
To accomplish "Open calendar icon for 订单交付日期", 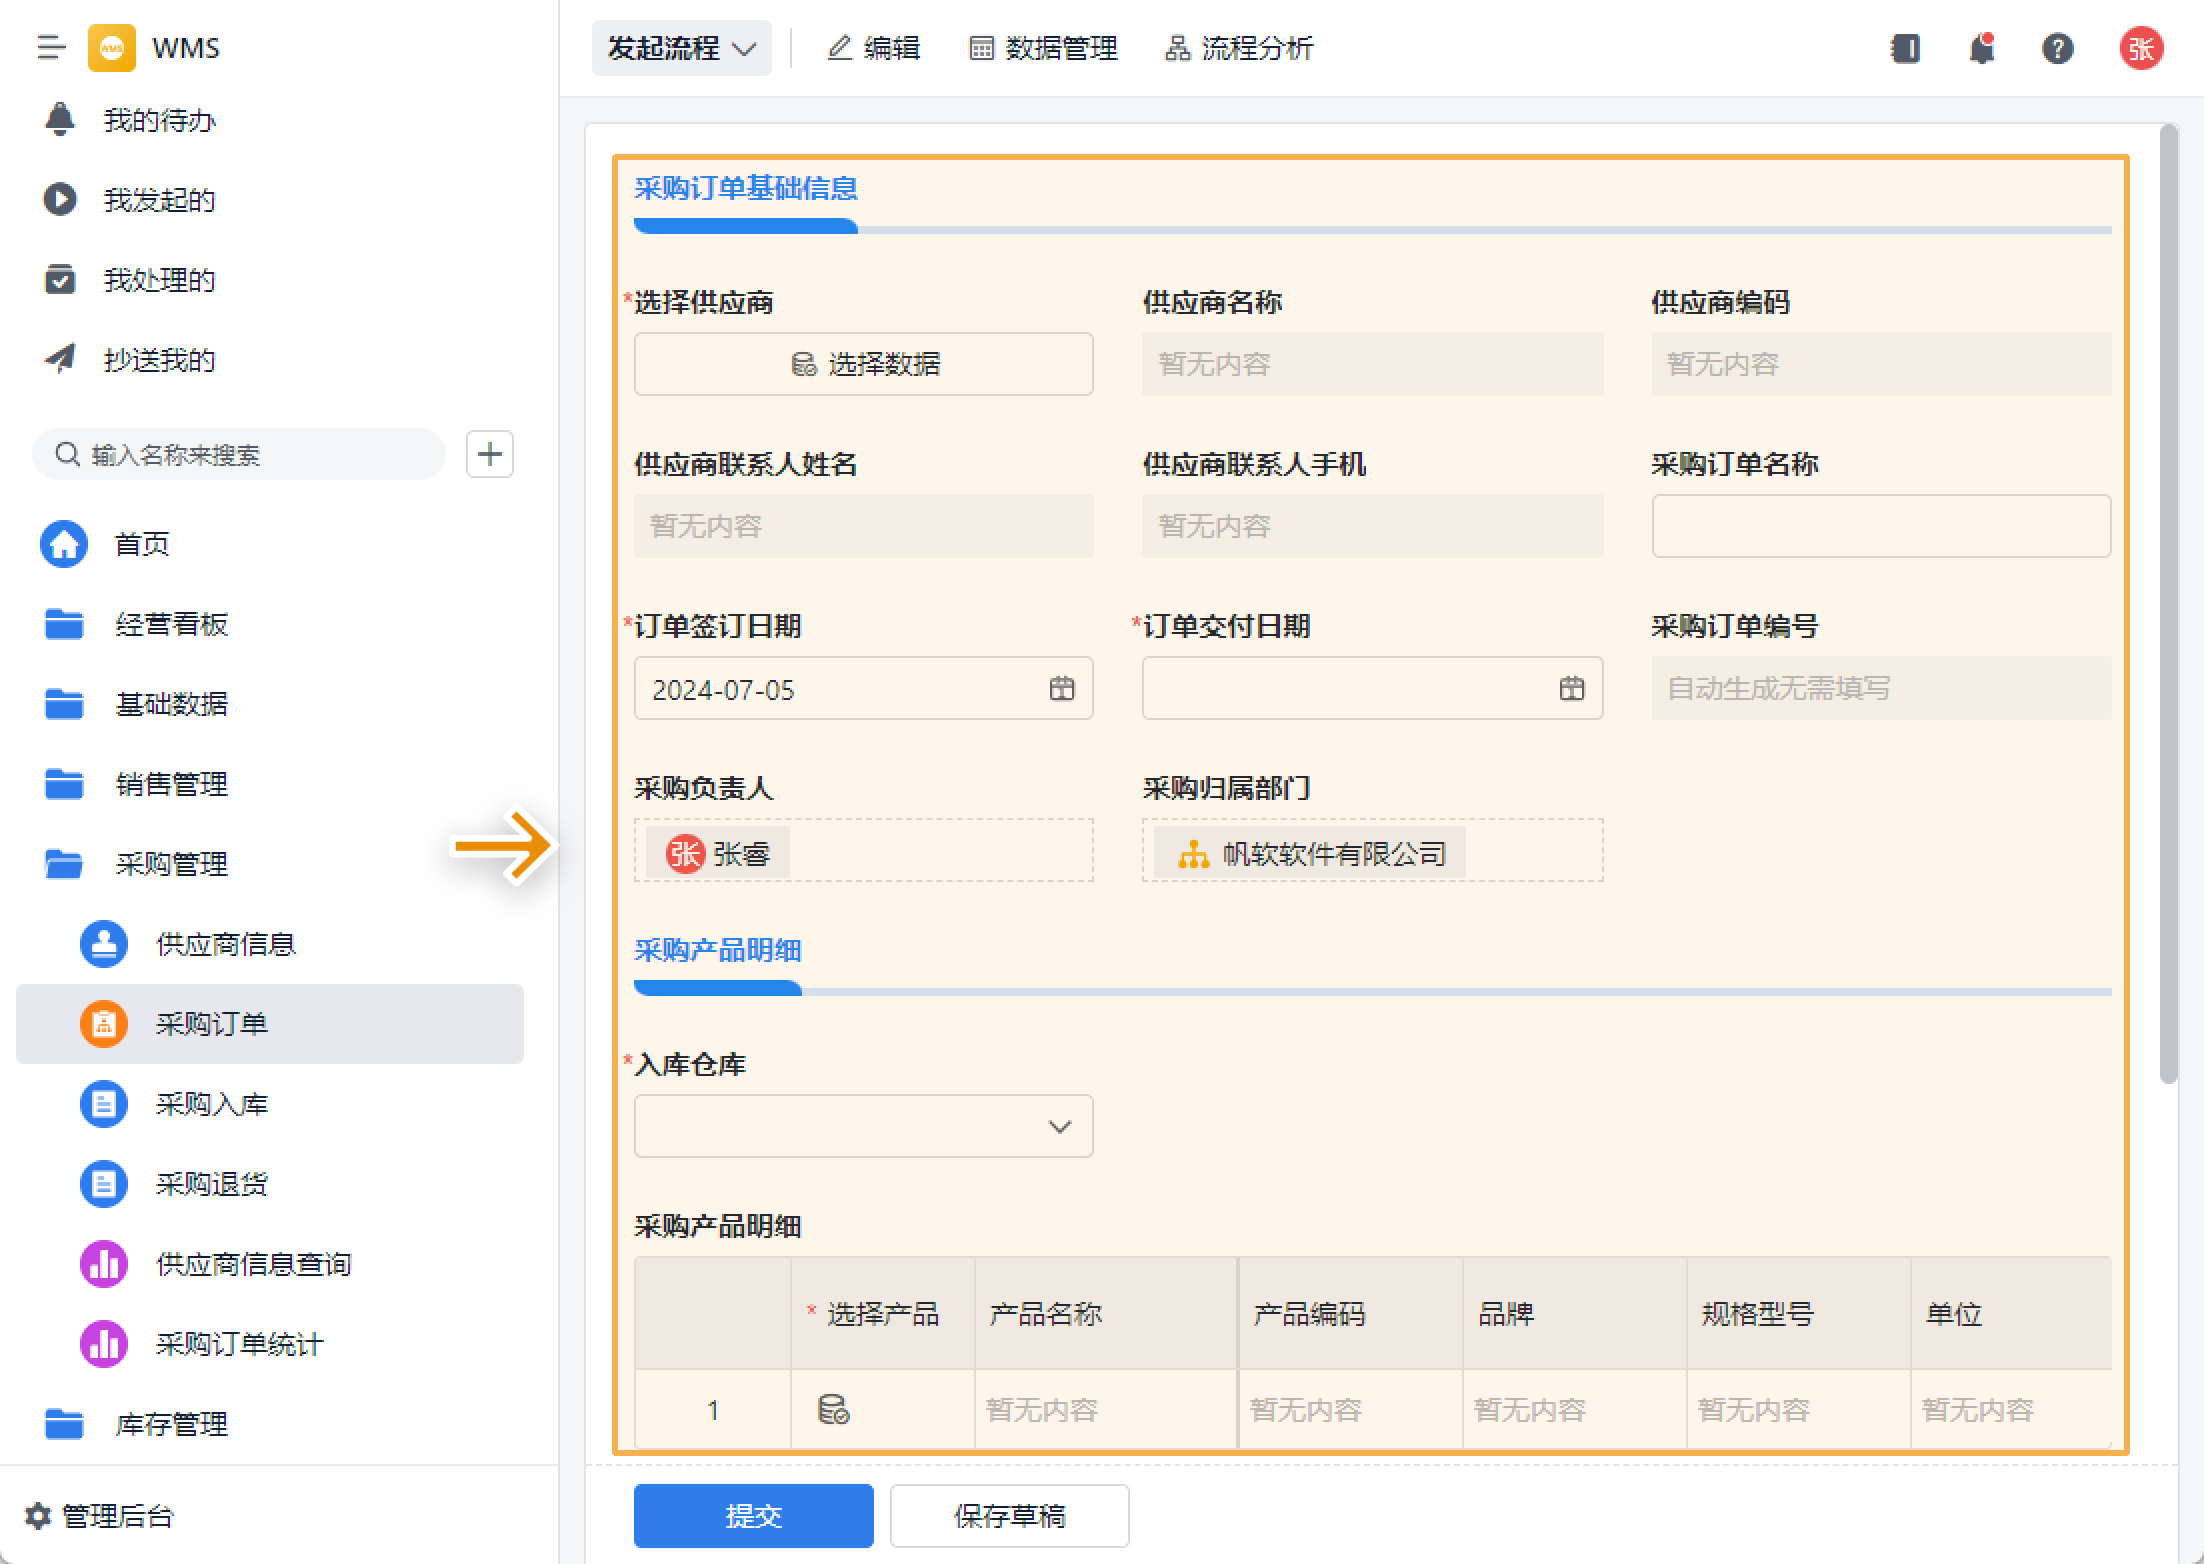I will point(1571,688).
